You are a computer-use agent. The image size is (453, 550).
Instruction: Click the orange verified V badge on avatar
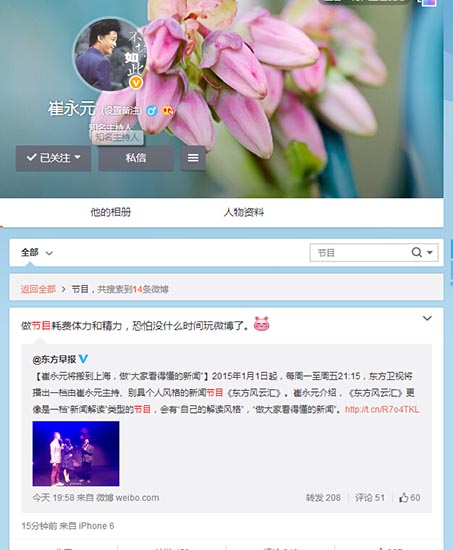[136, 83]
